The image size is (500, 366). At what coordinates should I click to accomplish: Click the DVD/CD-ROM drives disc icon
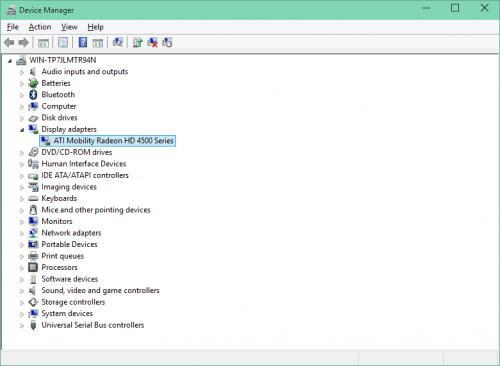pyautogui.click(x=33, y=152)
